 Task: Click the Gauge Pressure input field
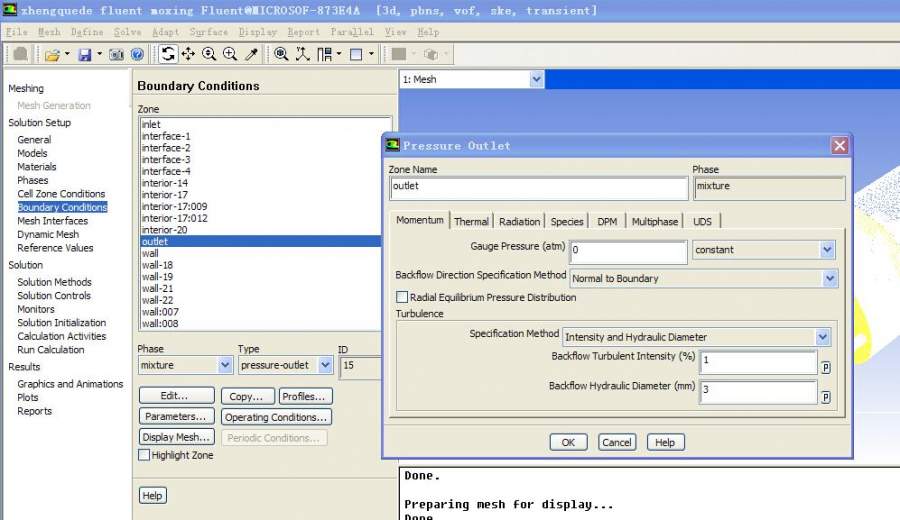tap(627, 250)
